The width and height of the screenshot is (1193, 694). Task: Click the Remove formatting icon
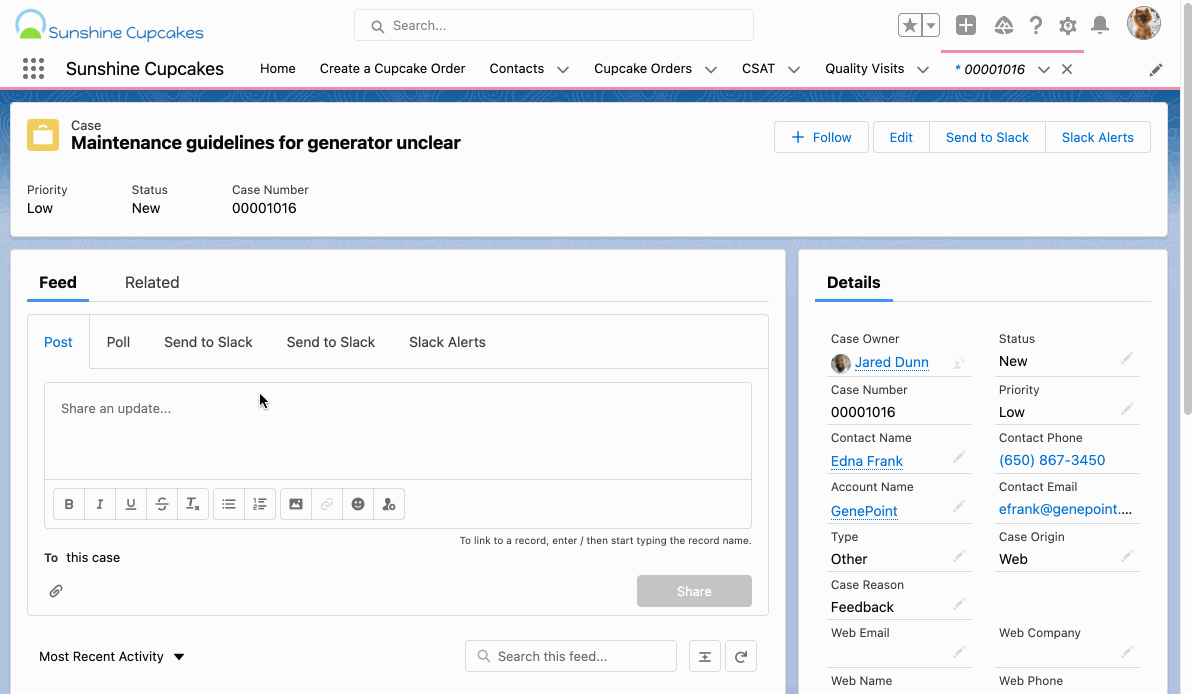pos(193,504)
